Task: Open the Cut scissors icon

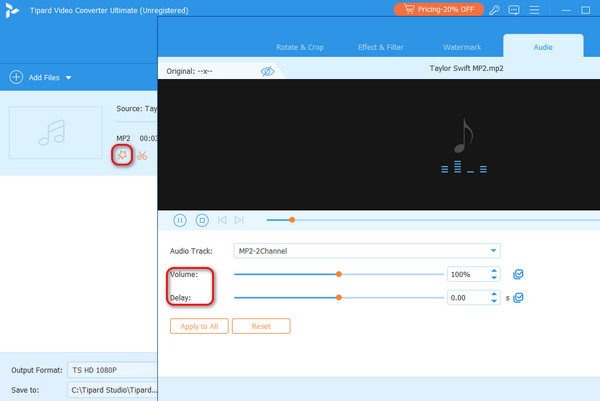Action: point(142,155)
